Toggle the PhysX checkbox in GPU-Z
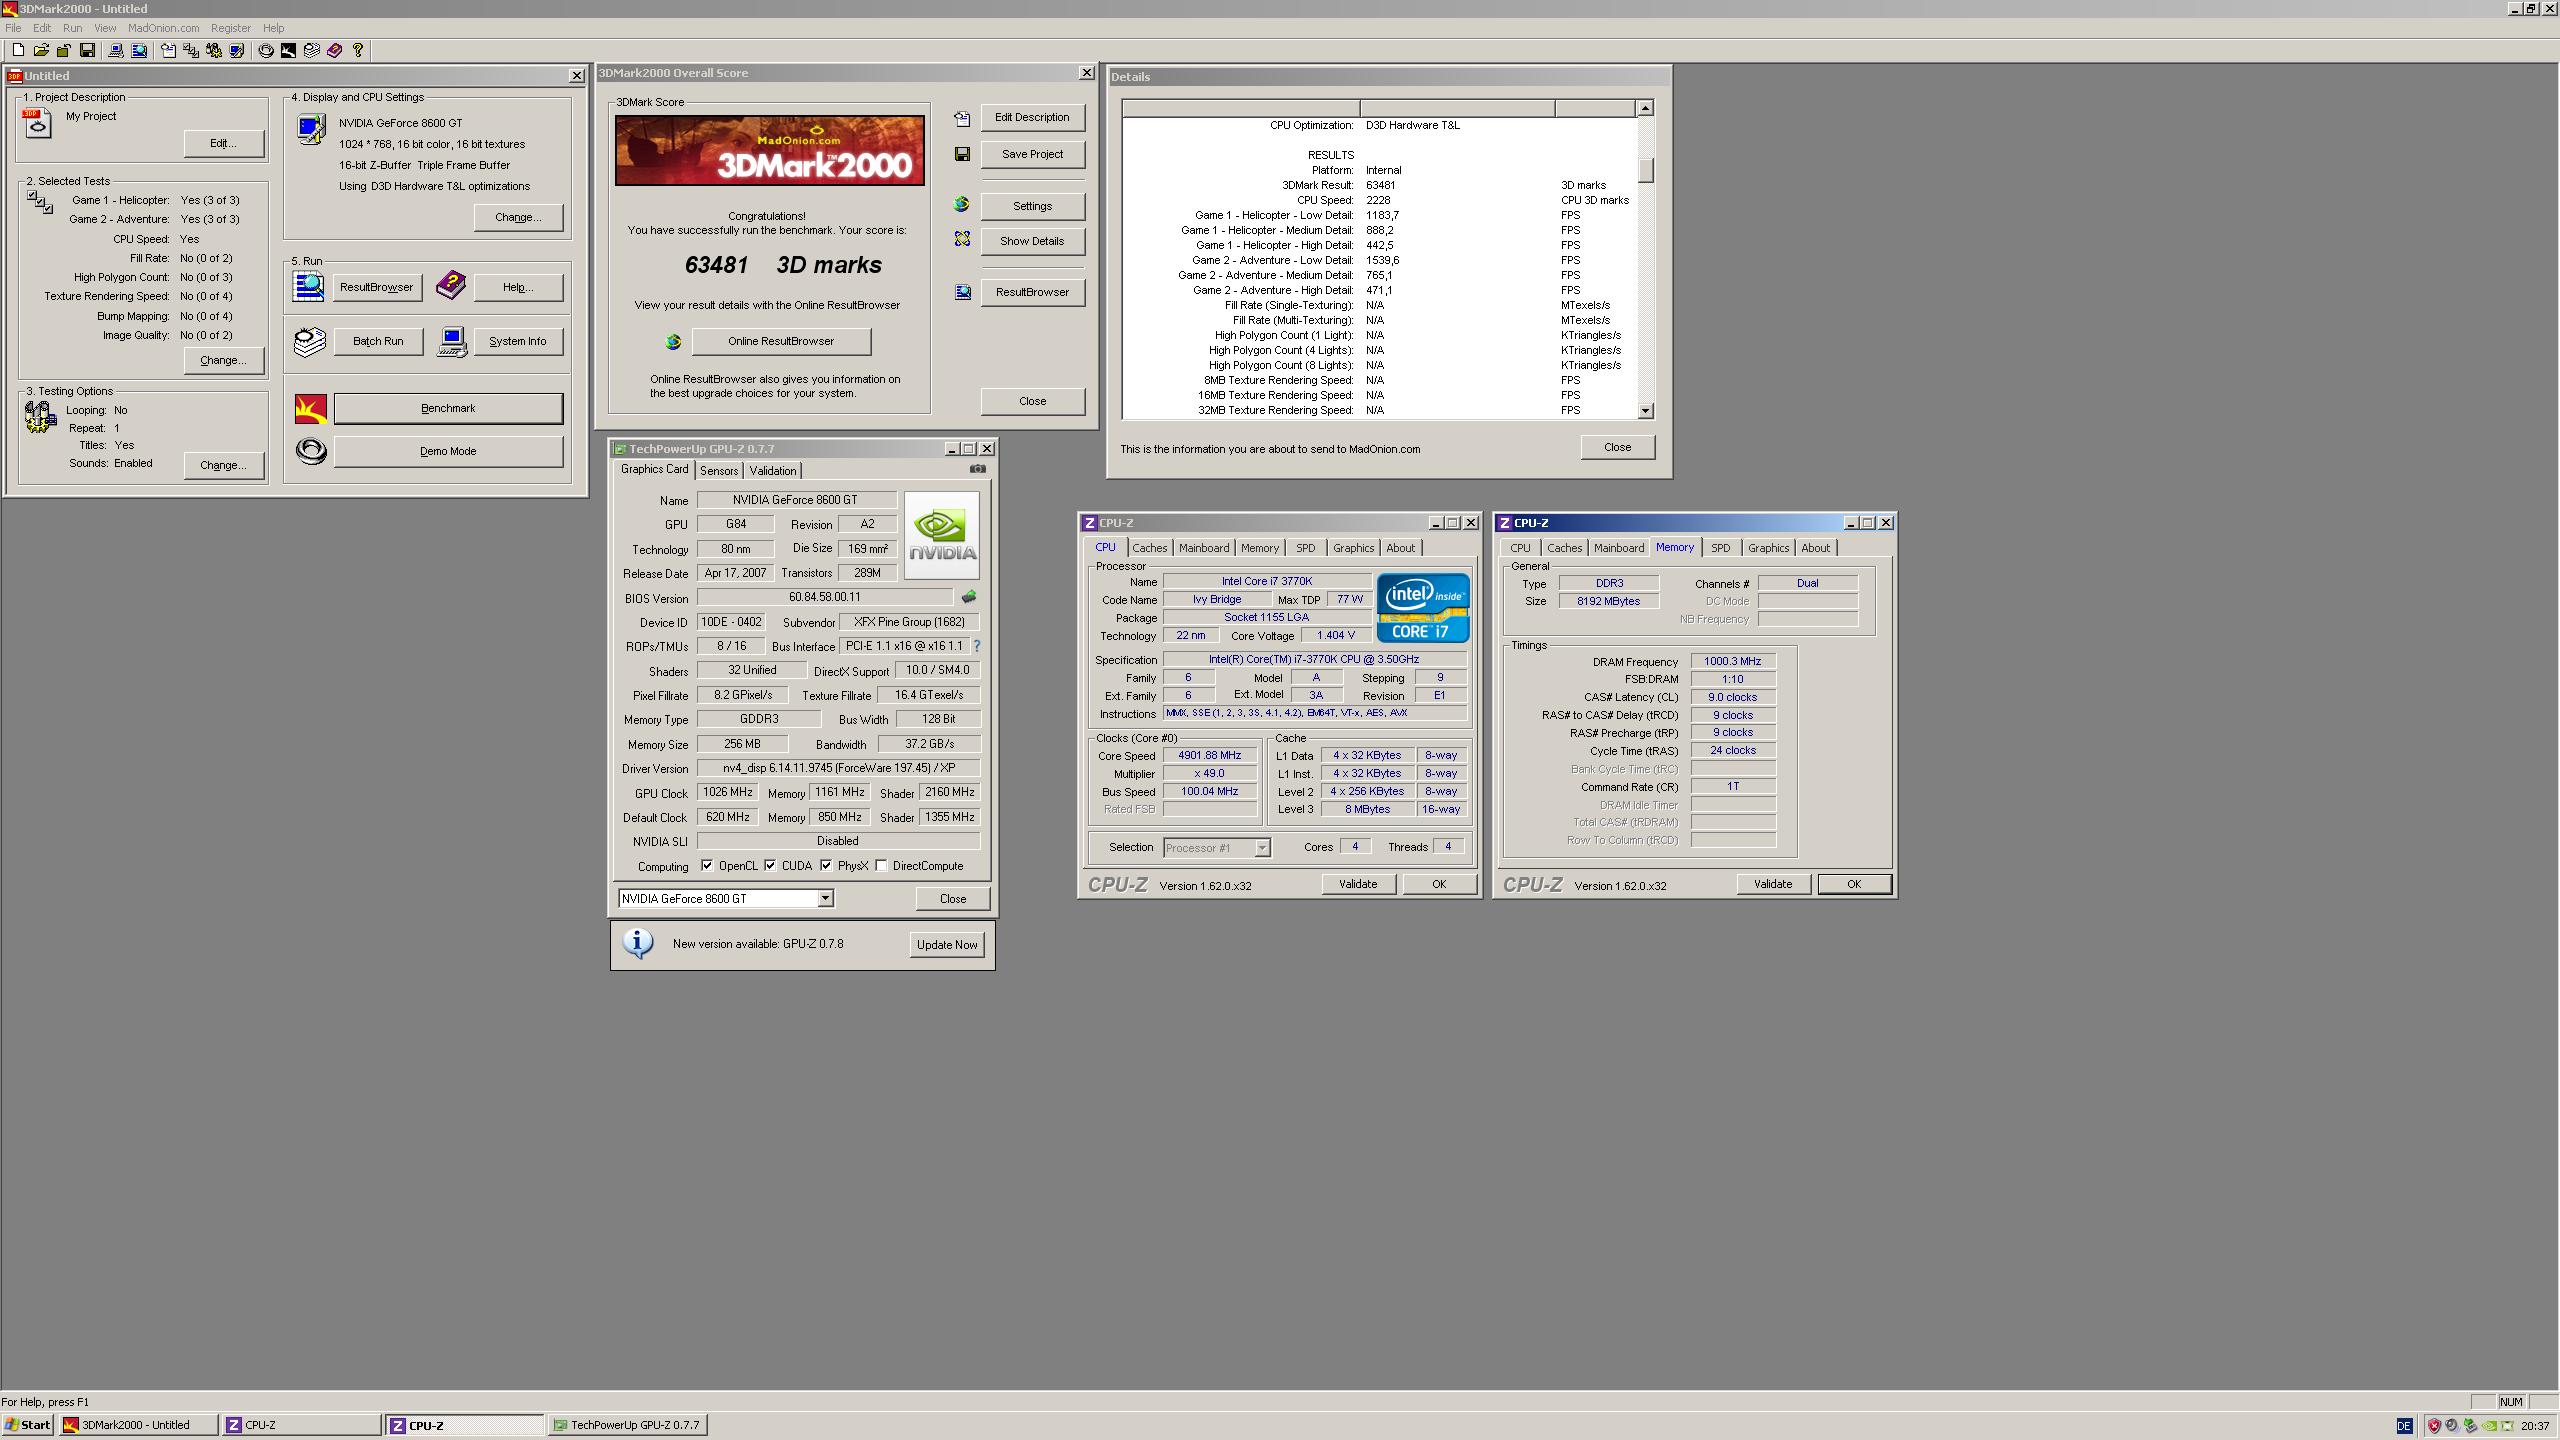The height and width of the screenshot is (1440, 2560). click(x=826, y=866)
